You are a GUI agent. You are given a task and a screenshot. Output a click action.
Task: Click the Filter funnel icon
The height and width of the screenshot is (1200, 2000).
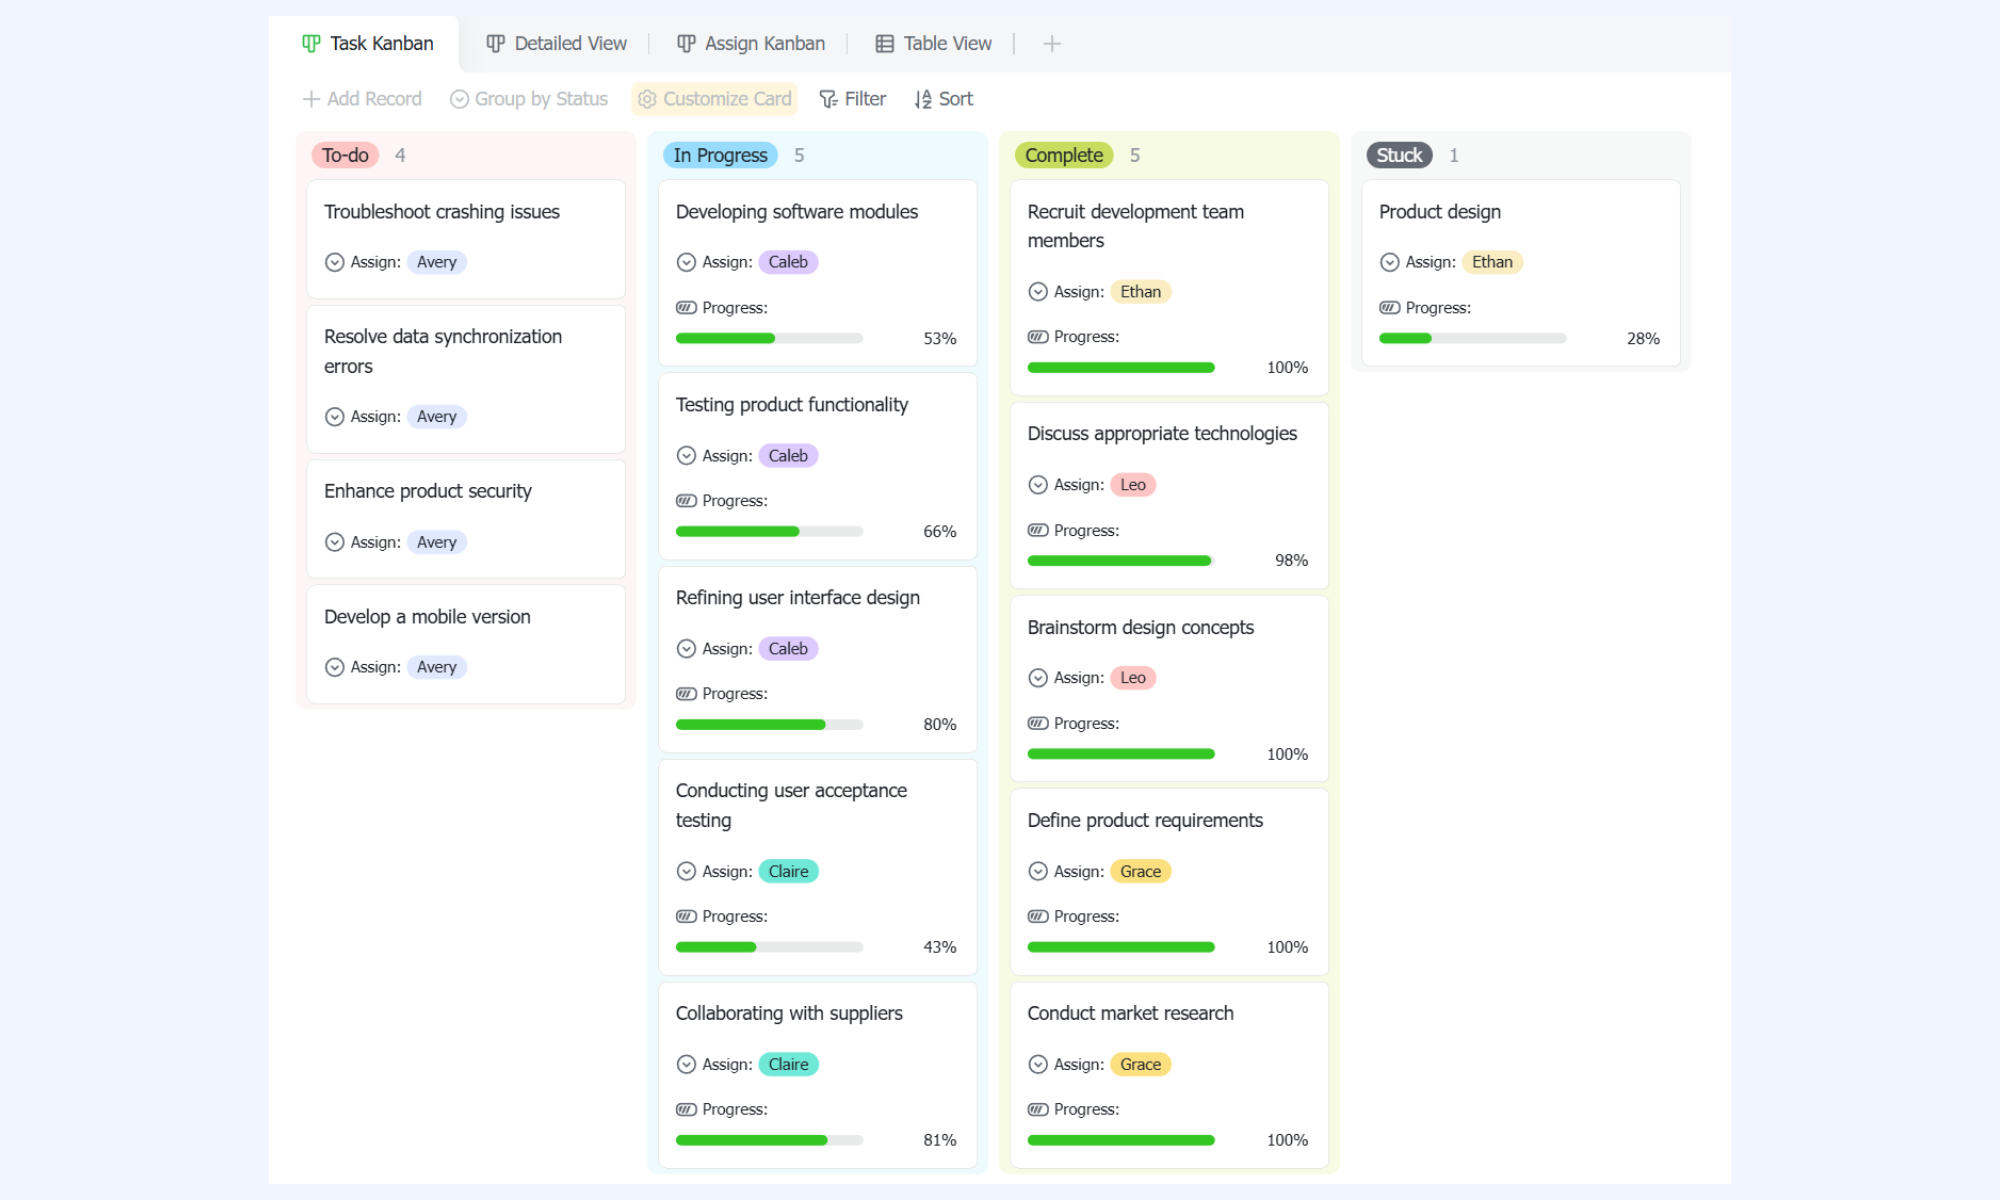pos(828,99)
